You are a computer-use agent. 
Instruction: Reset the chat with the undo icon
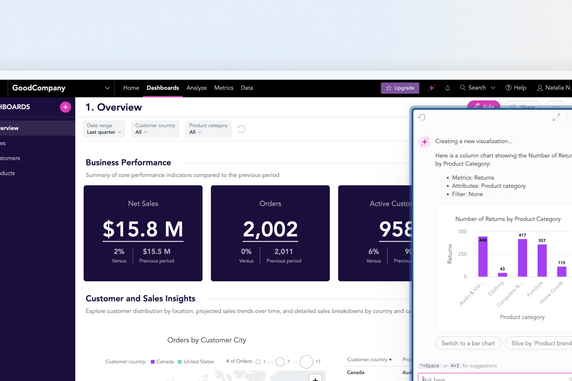click(x=422, y=117)
